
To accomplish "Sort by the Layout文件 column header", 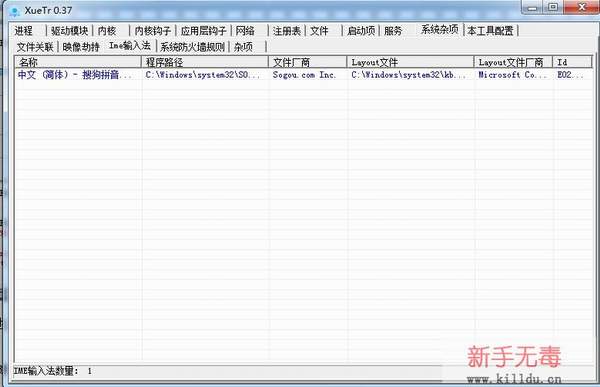I will coord(410,62).
